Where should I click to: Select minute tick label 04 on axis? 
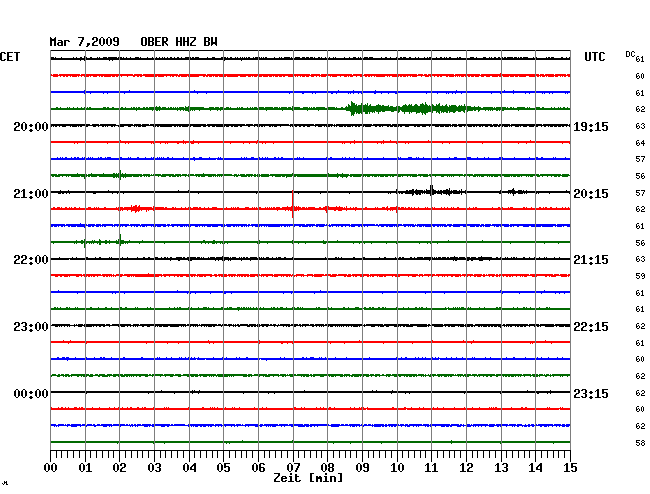click(x=189, y=467)
